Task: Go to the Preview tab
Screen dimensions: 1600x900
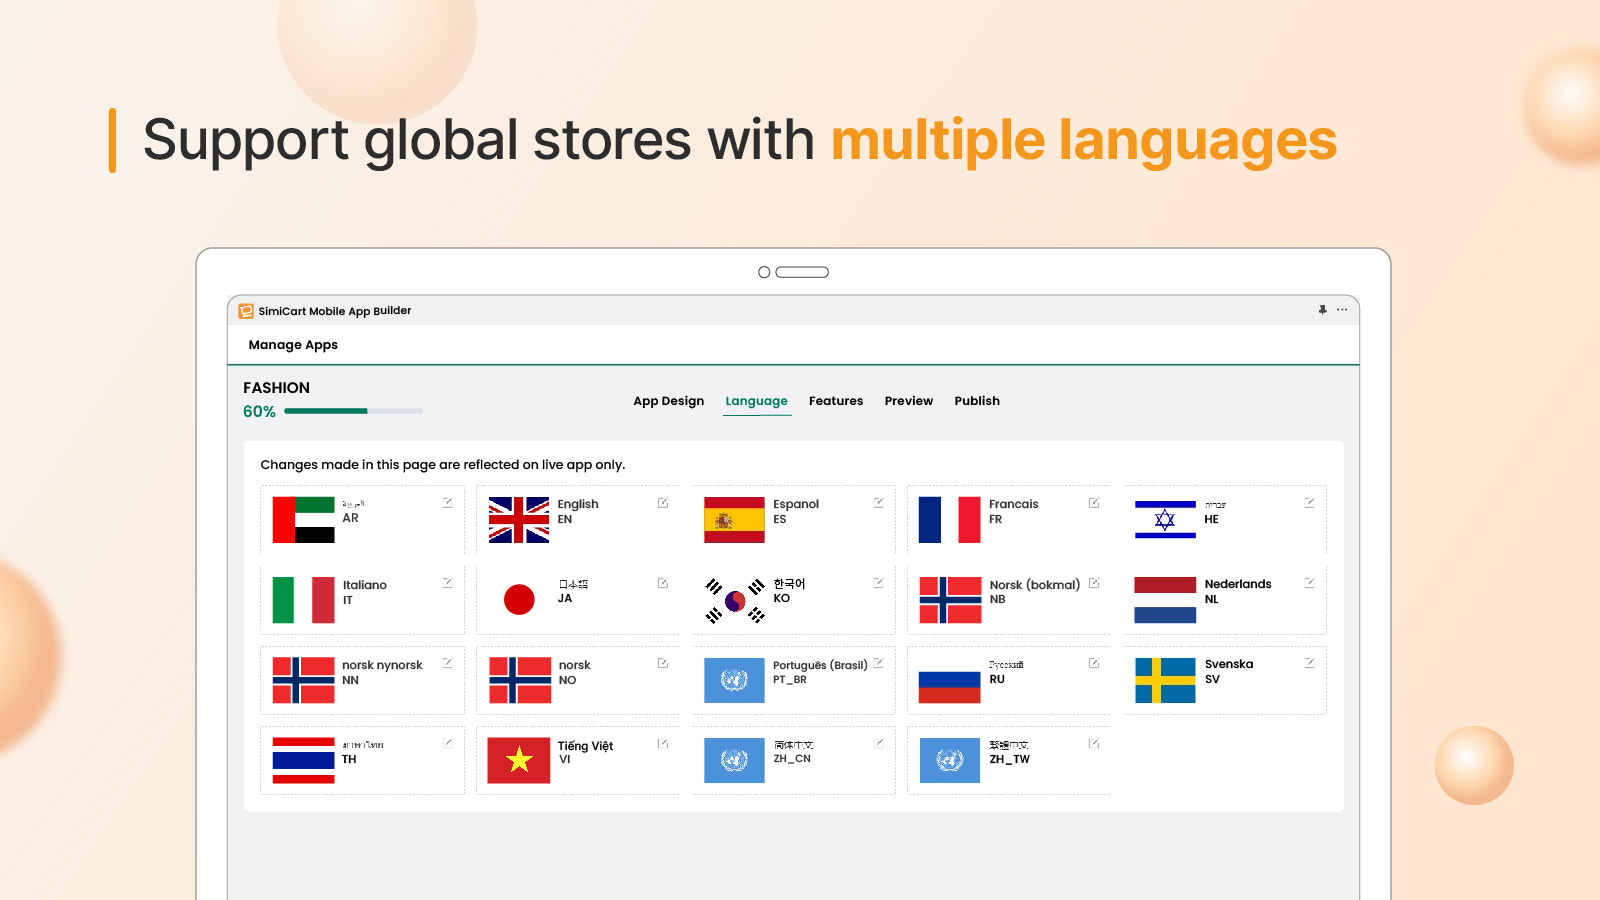Action: tap(909, 401)
